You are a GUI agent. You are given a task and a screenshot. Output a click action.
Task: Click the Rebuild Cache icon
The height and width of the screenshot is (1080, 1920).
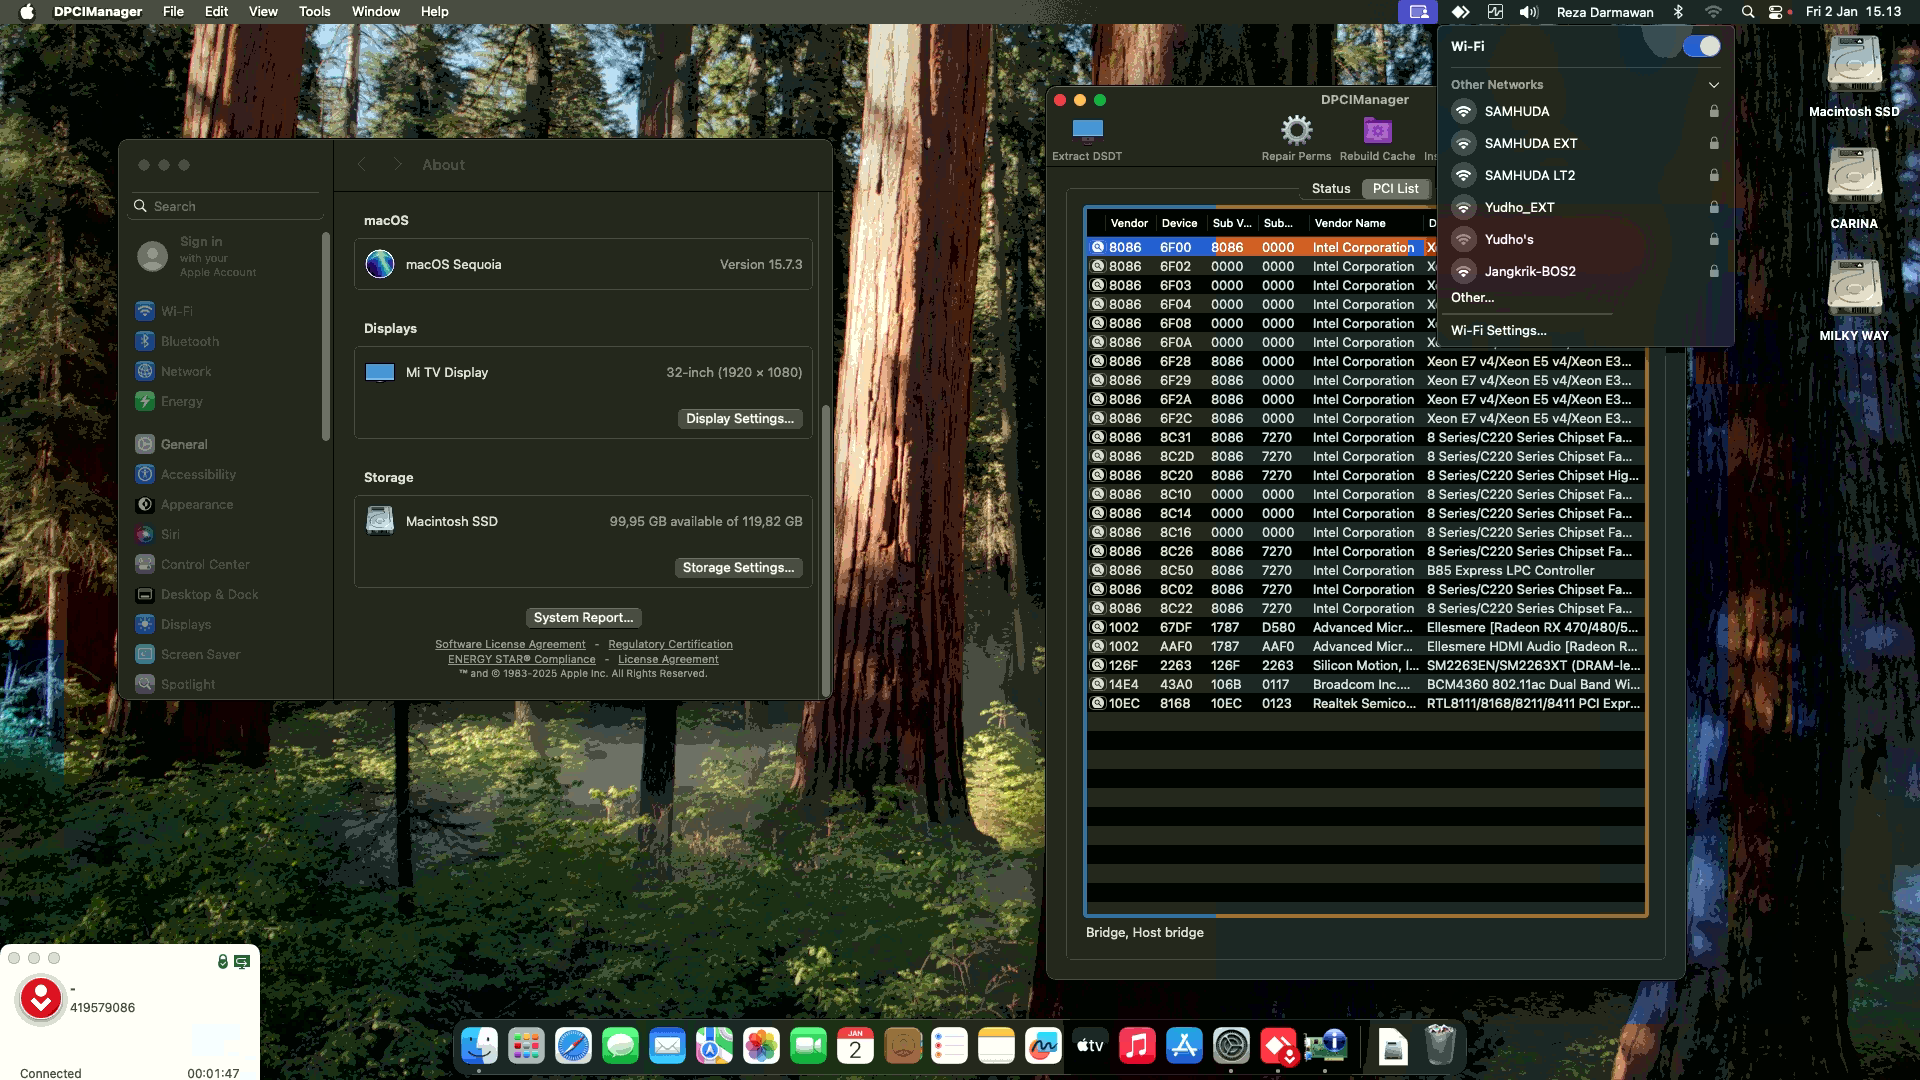(1377, 130)
